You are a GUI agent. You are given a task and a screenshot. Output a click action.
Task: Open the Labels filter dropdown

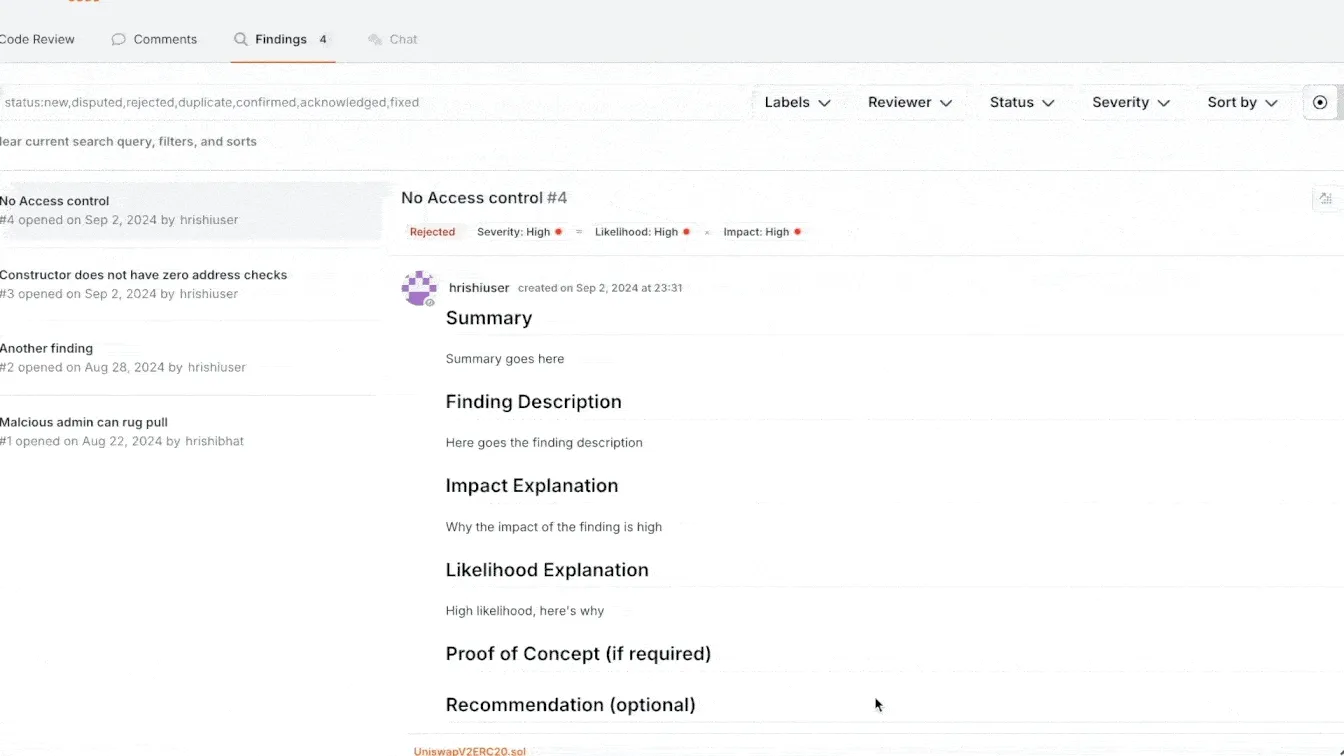pos(797,102)
